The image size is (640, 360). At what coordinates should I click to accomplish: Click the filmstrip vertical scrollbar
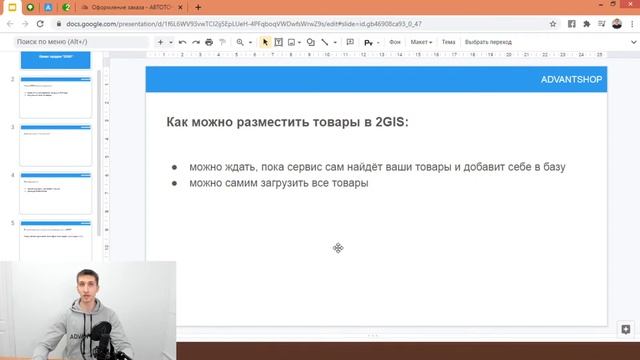[x=99, y=153]
